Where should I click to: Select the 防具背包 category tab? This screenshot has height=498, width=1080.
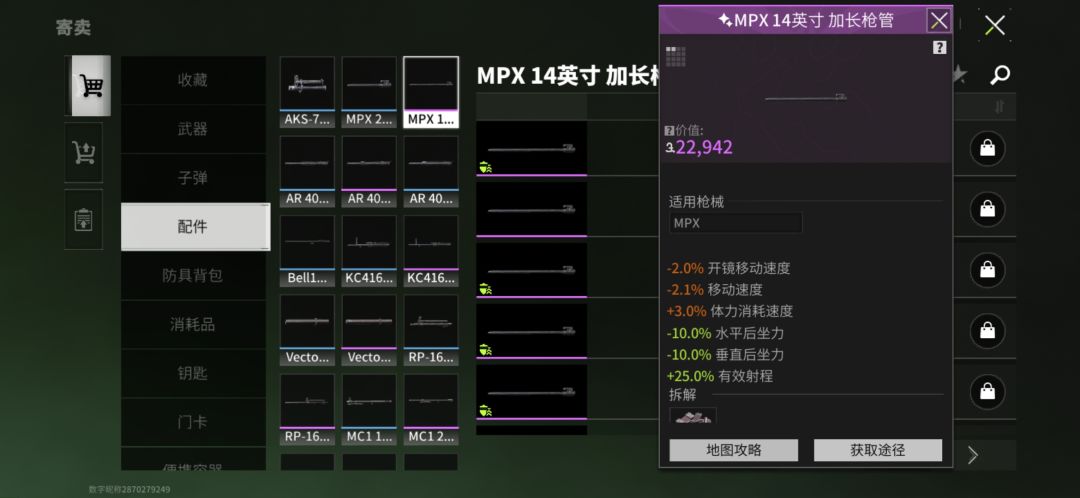(x=193, y=276)
